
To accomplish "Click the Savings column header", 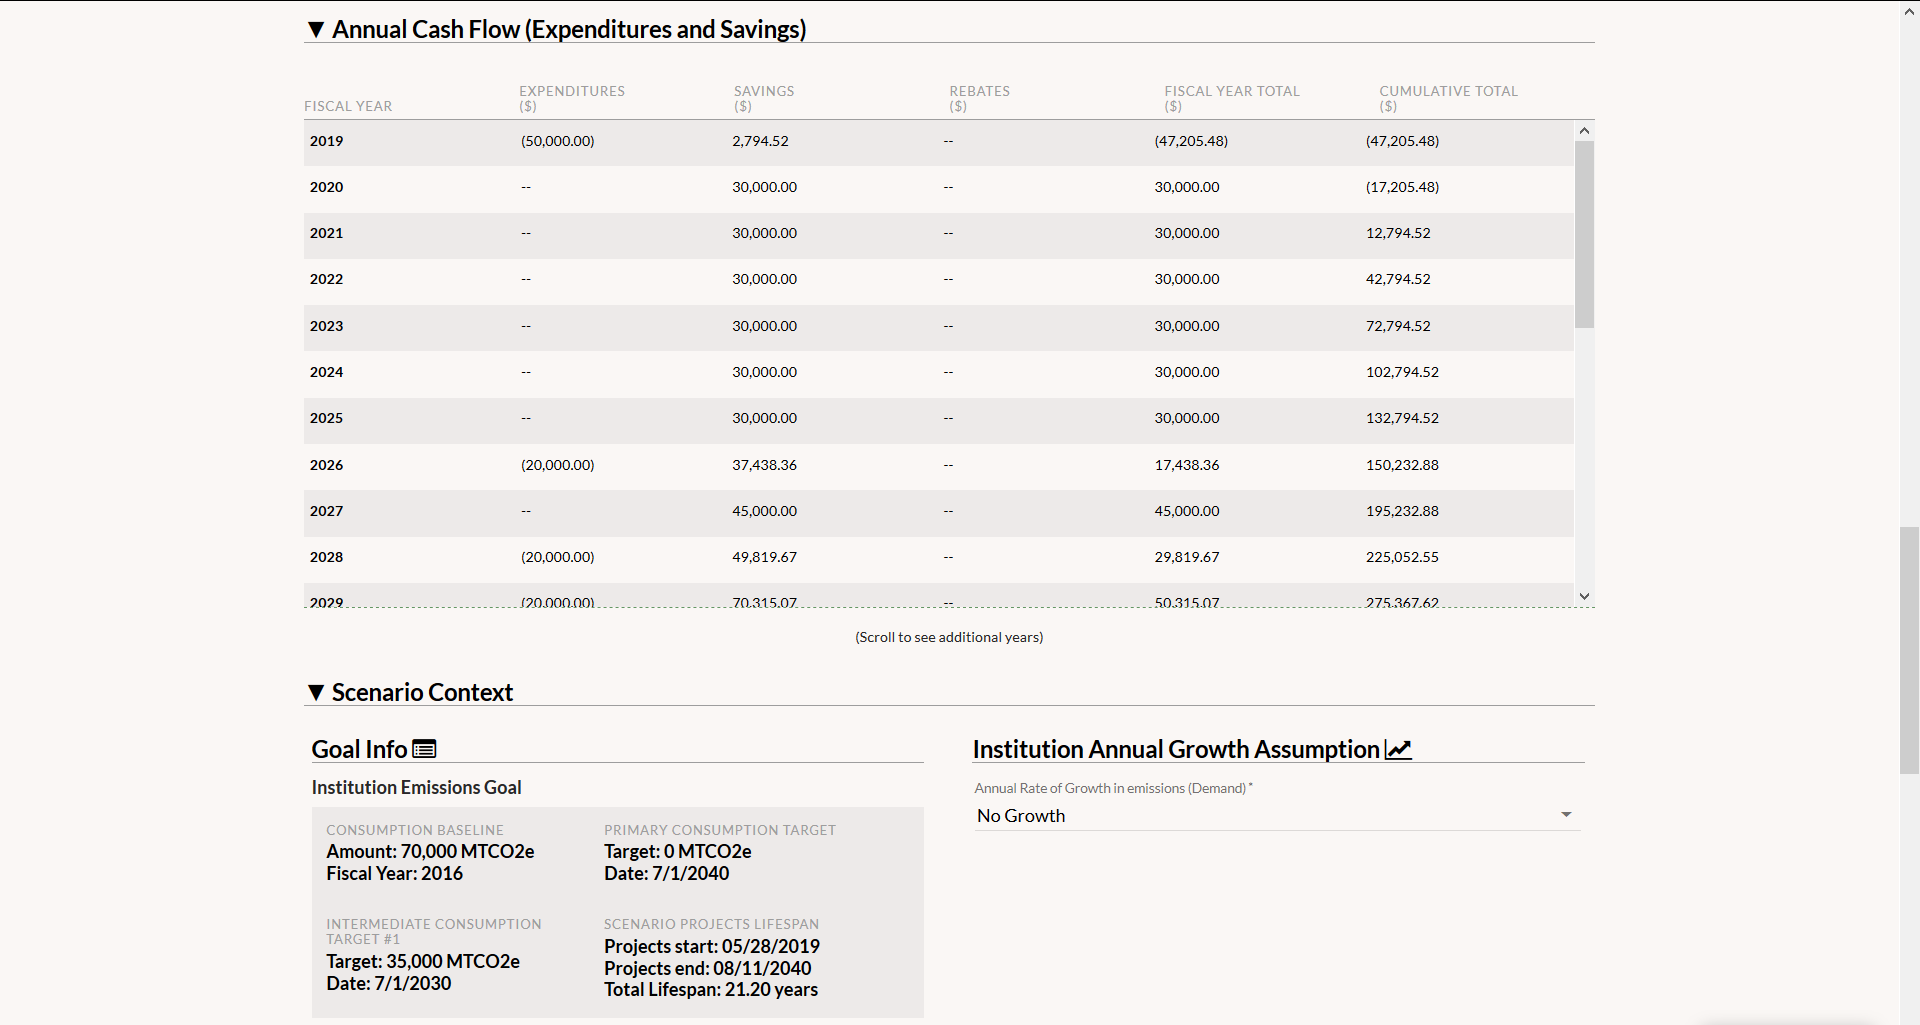I will pos(764,98).
